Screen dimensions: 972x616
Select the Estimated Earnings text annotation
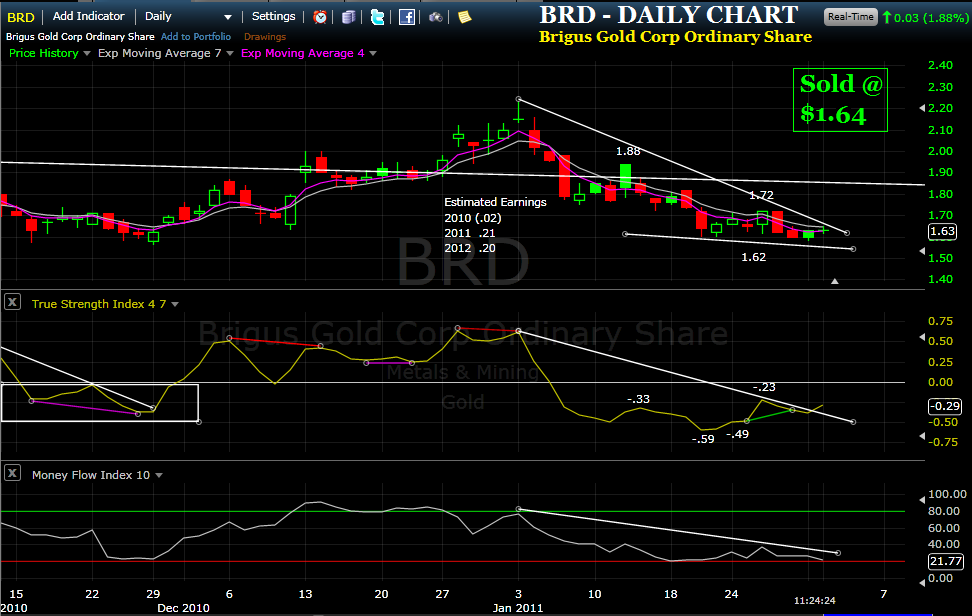(495, 225)
